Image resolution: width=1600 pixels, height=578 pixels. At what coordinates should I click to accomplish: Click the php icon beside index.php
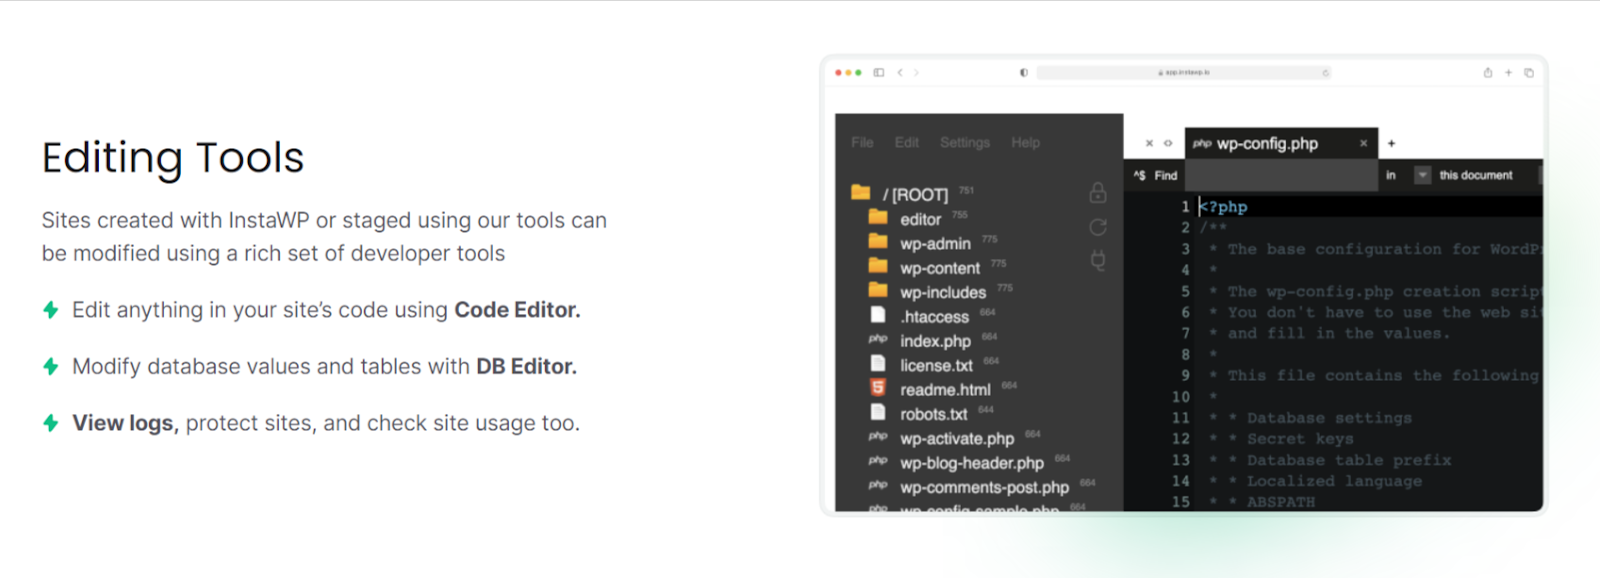tap(878, 339)
